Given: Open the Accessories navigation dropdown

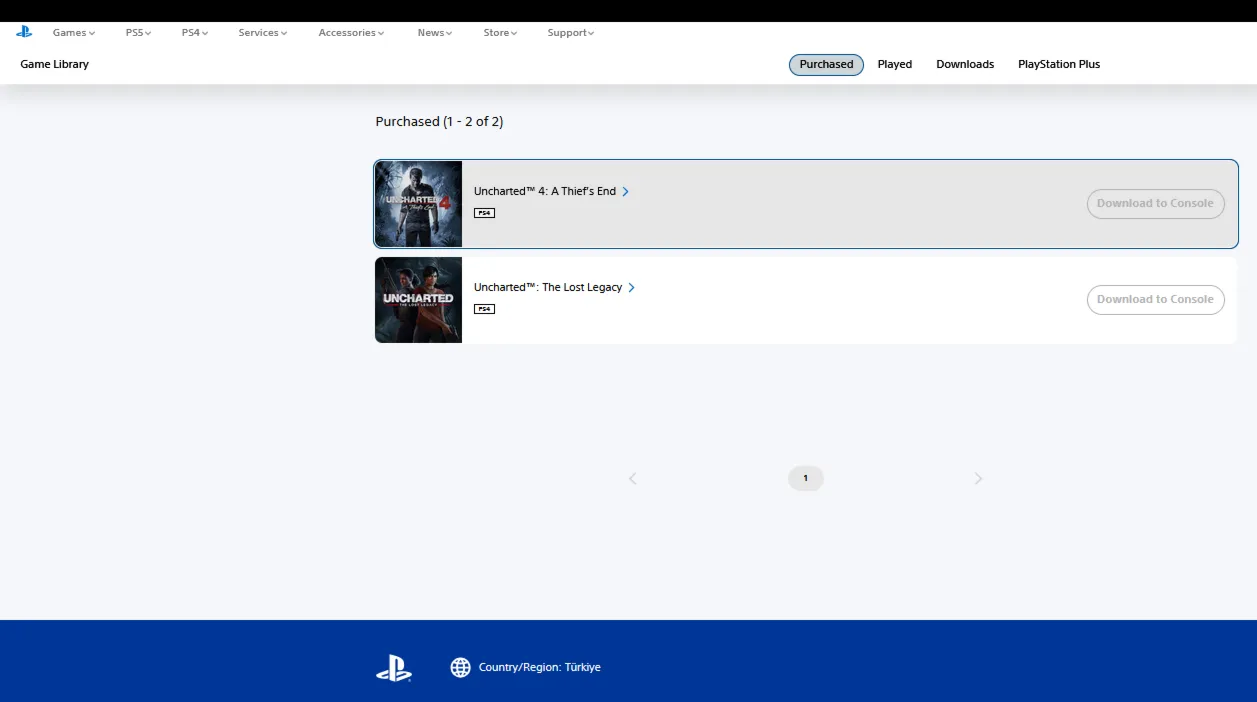Looking at the screenshot, I should [x=351, y=33].
